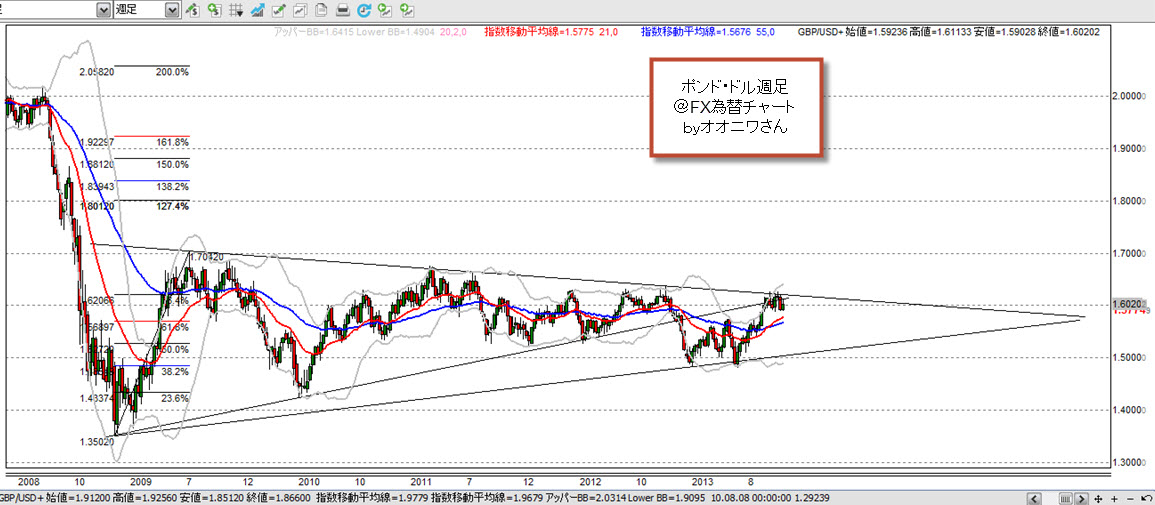Click the detach chart window icon
The width and height of the screenshot is (1155, 505).
(300, 10)
